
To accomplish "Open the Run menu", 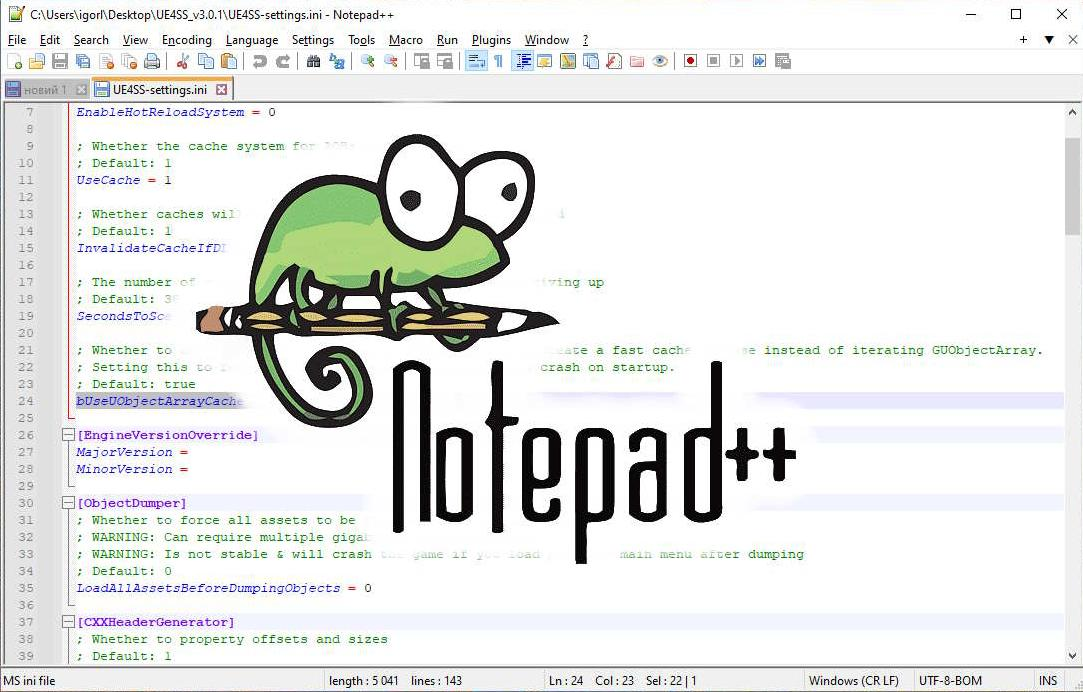I will coord(448,40).
